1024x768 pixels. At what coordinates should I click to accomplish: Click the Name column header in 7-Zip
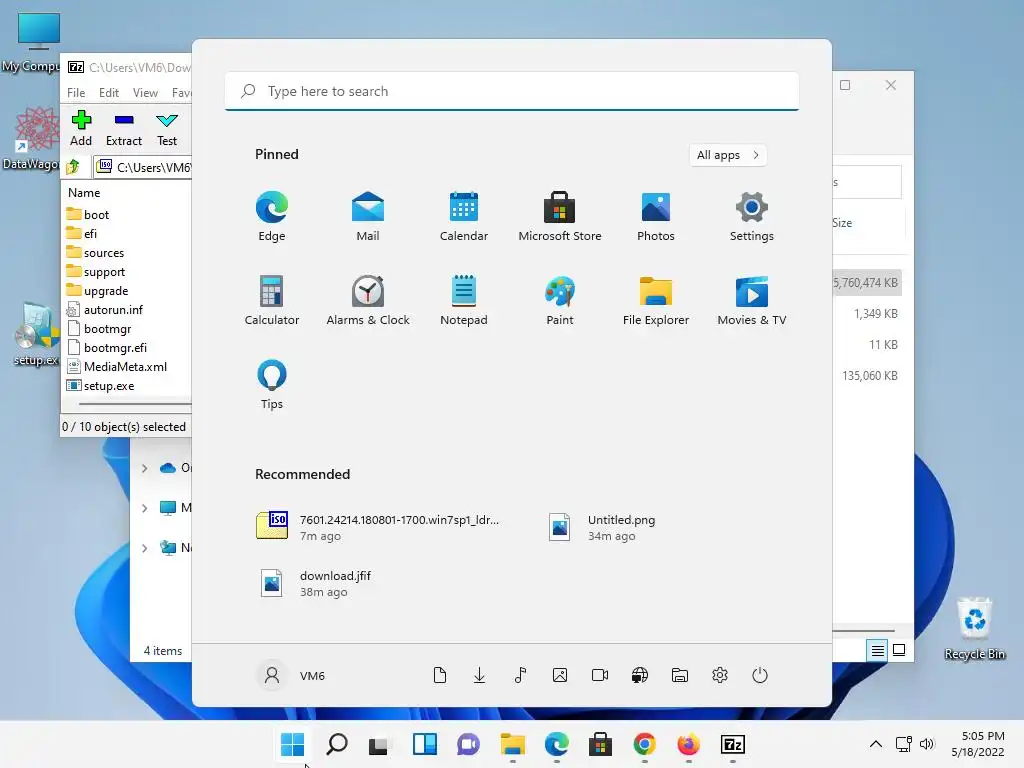click(84, 193)
